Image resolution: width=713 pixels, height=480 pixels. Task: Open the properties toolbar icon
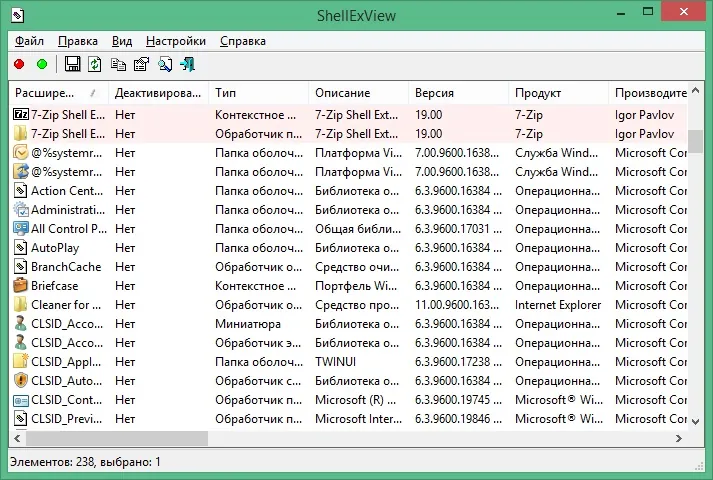141,64
